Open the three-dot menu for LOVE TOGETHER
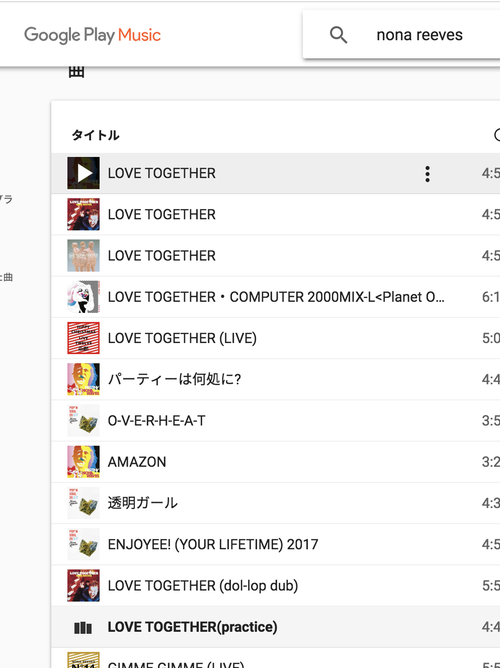The image size is (500, 668). [427, 174]
